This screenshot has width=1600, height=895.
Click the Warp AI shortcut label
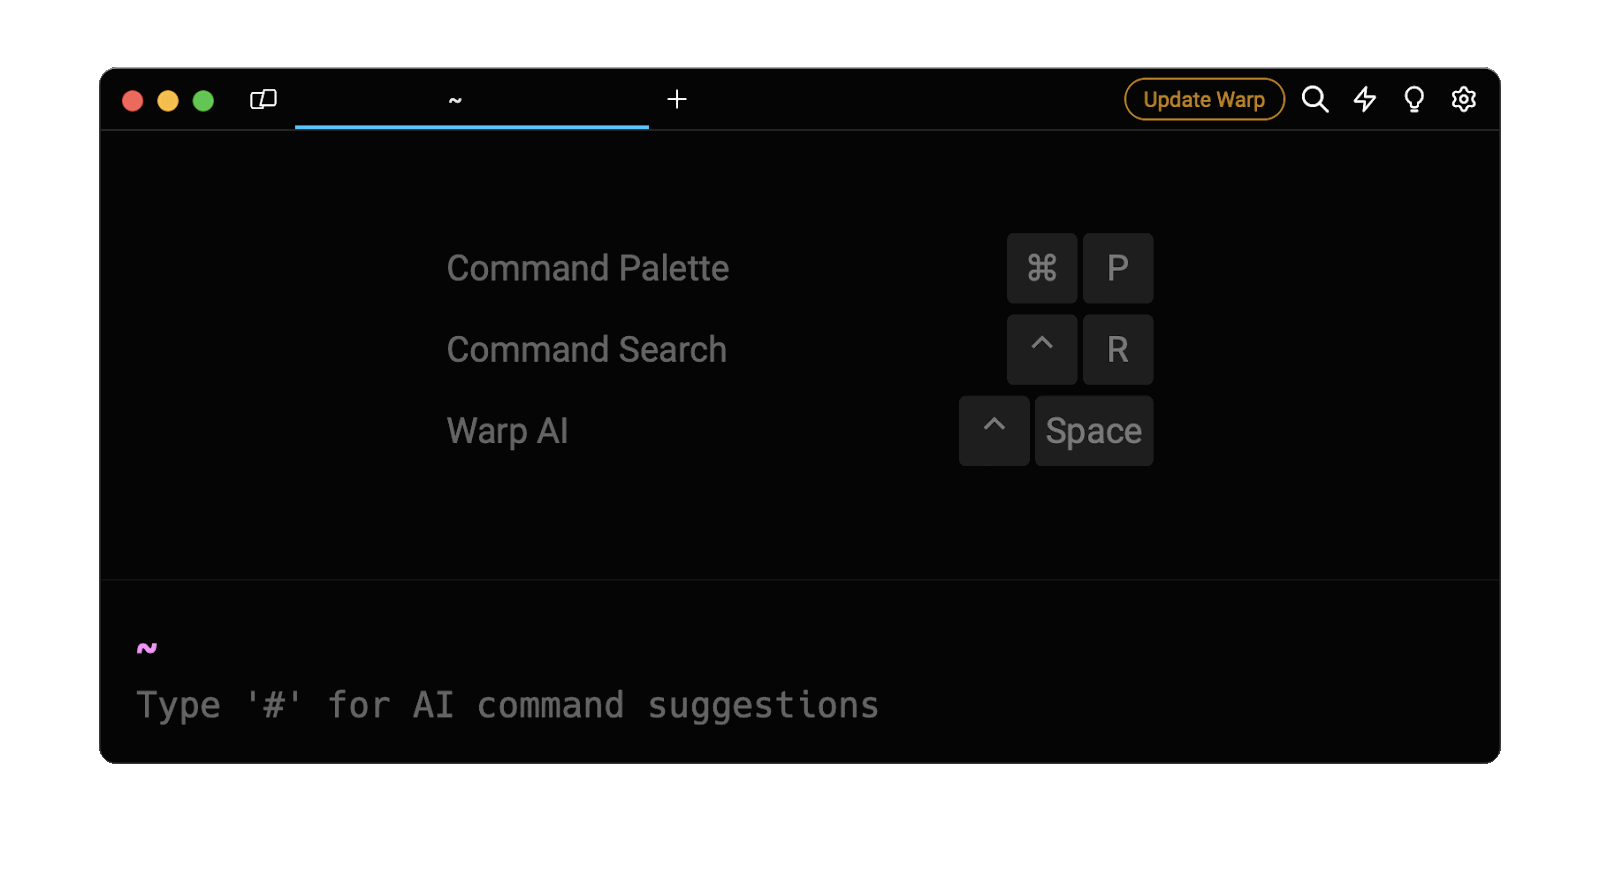click(508, 431)
